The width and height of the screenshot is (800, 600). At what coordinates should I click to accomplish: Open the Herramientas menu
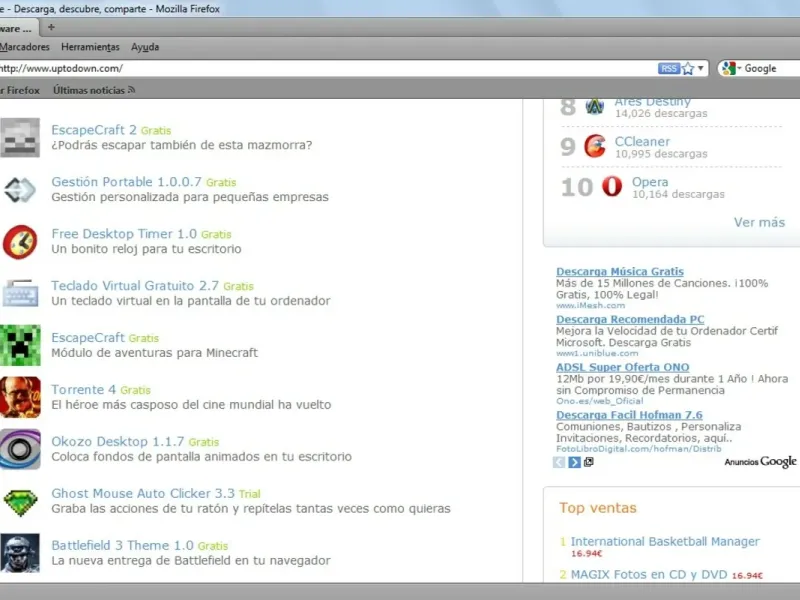[90, 47]
